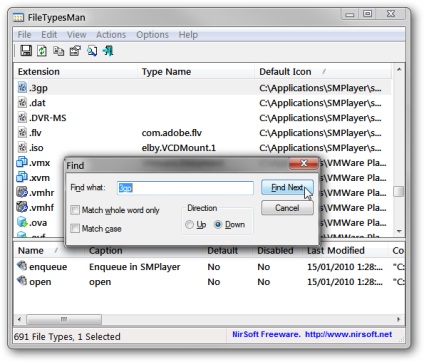Open the View menu

[x=76, y=35]
